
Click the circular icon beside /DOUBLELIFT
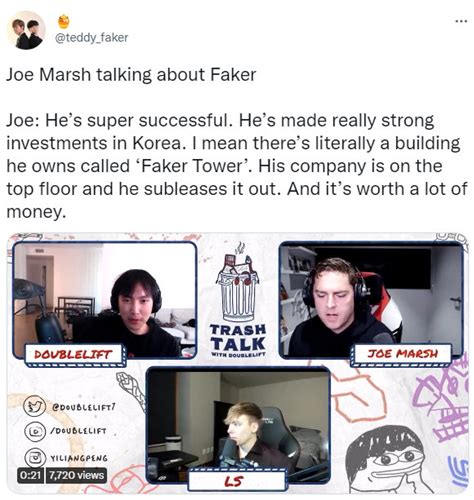click(34, 431)
